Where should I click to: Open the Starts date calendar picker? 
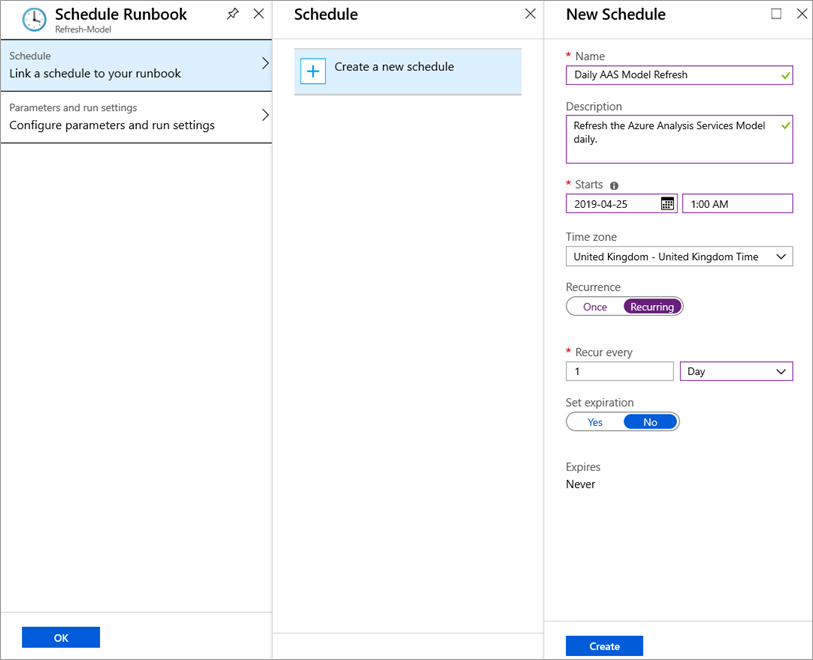(x=667, y=204)
